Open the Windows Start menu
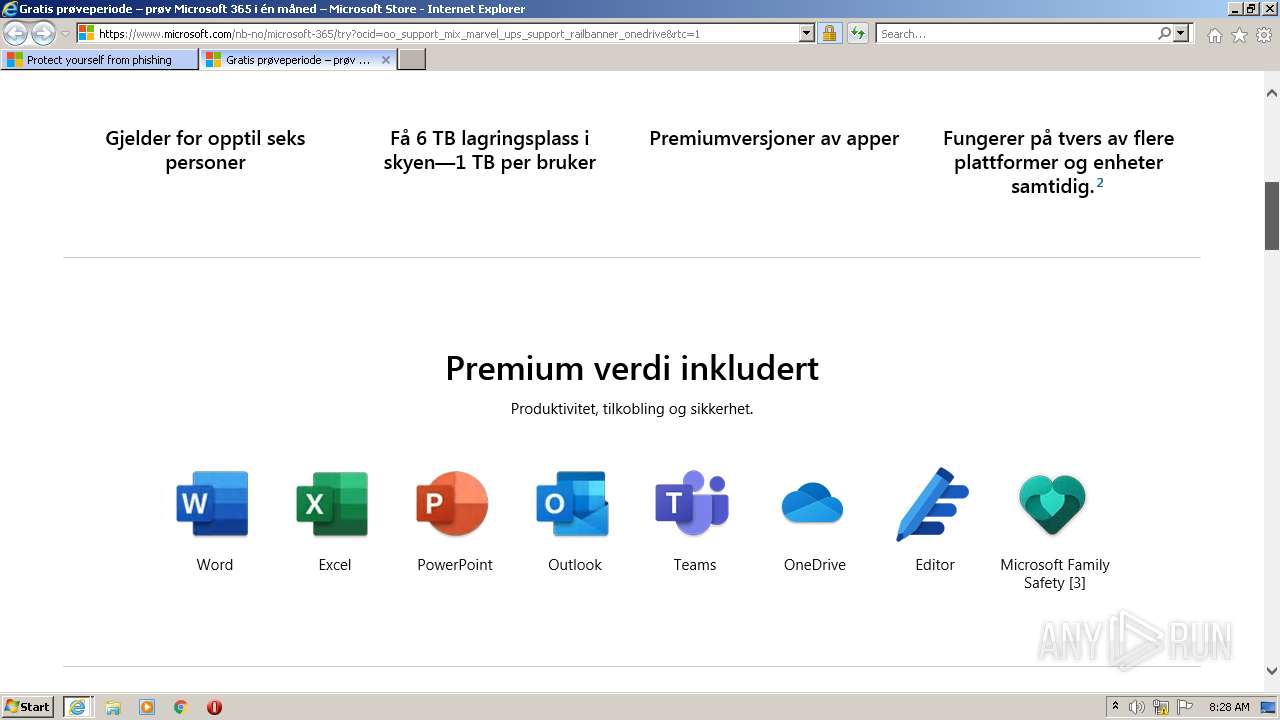1280x720 pixels. click(28, 707)
